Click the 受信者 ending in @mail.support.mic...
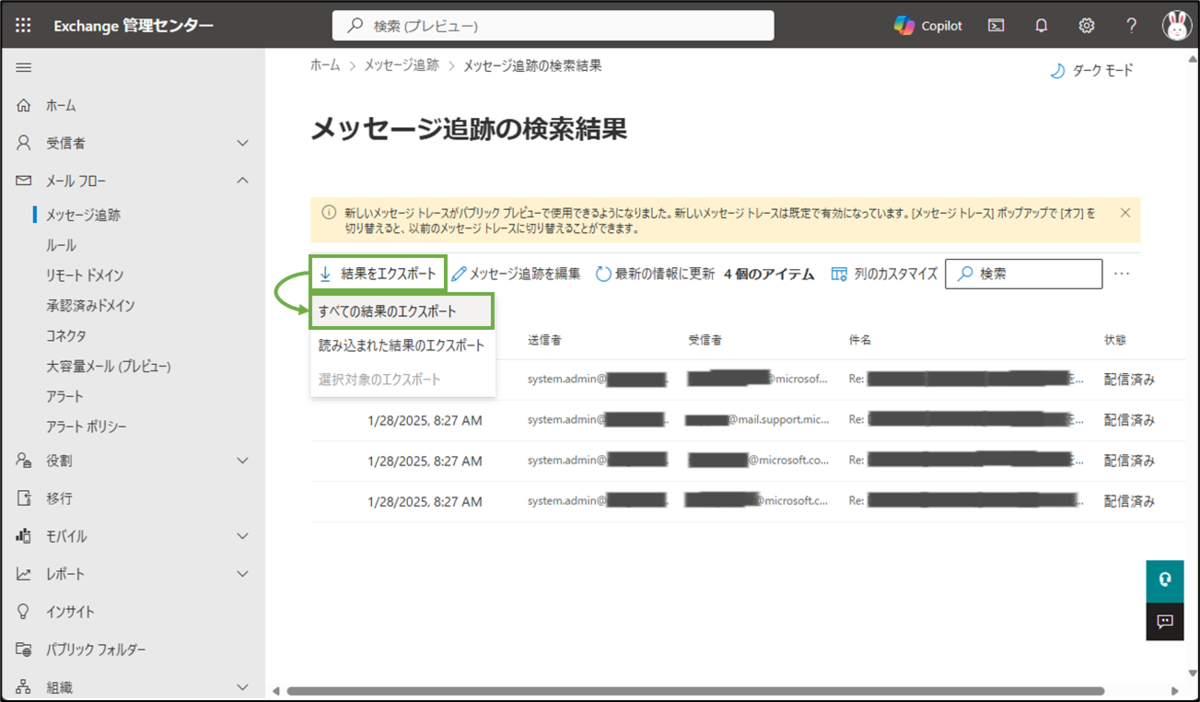Viewport: 1200px width, 702px height. pos(758,419)
